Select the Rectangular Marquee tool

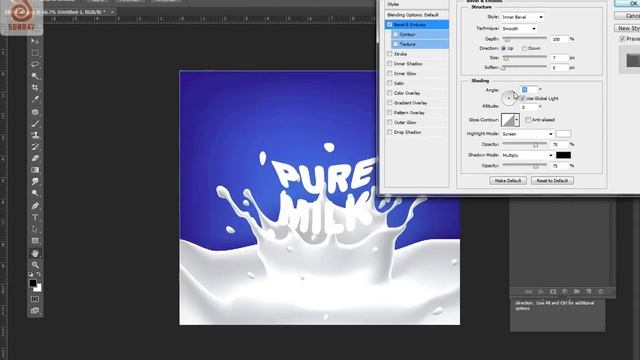coord(35,53)
